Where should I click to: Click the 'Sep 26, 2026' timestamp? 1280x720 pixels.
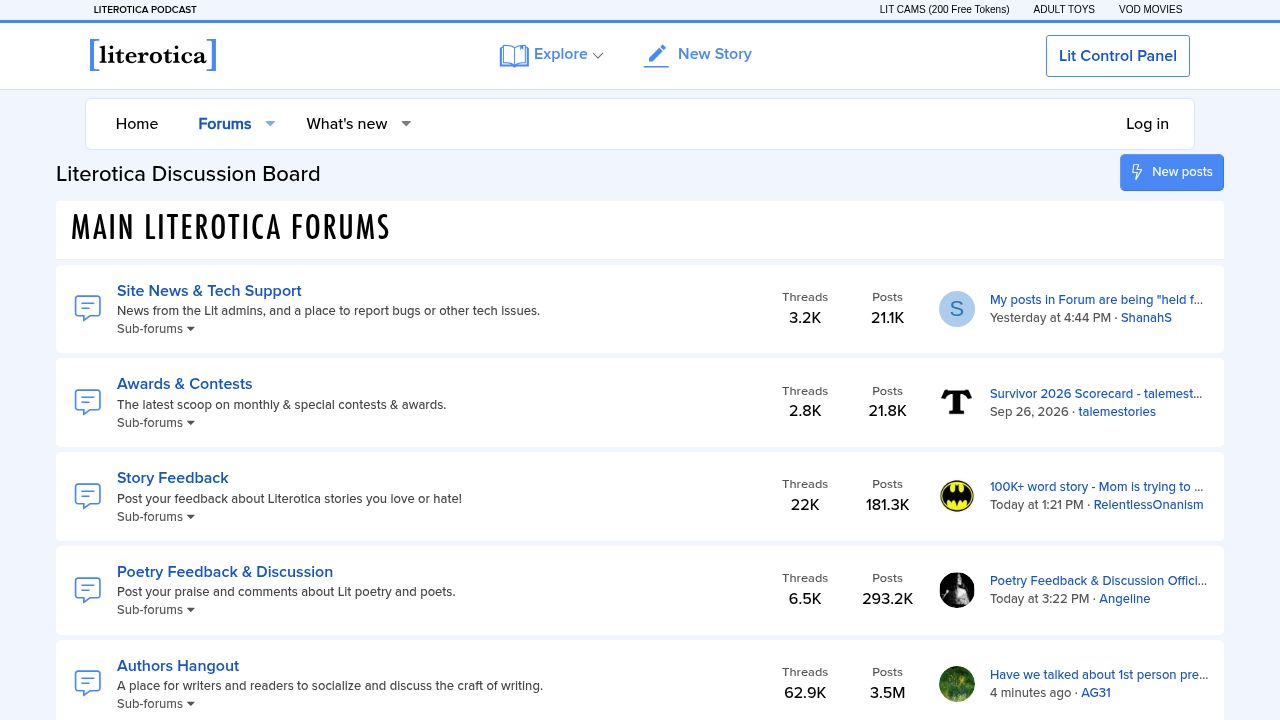[x=1029, y=412]
